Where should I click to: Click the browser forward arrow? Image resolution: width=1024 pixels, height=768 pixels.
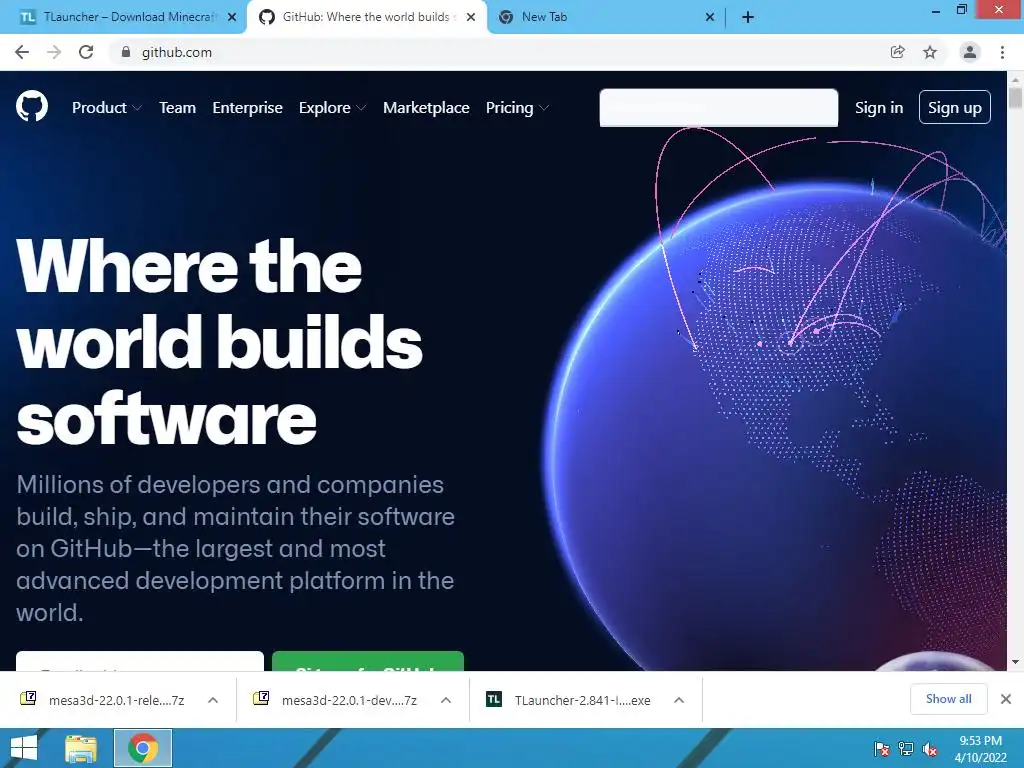[54, 52]
